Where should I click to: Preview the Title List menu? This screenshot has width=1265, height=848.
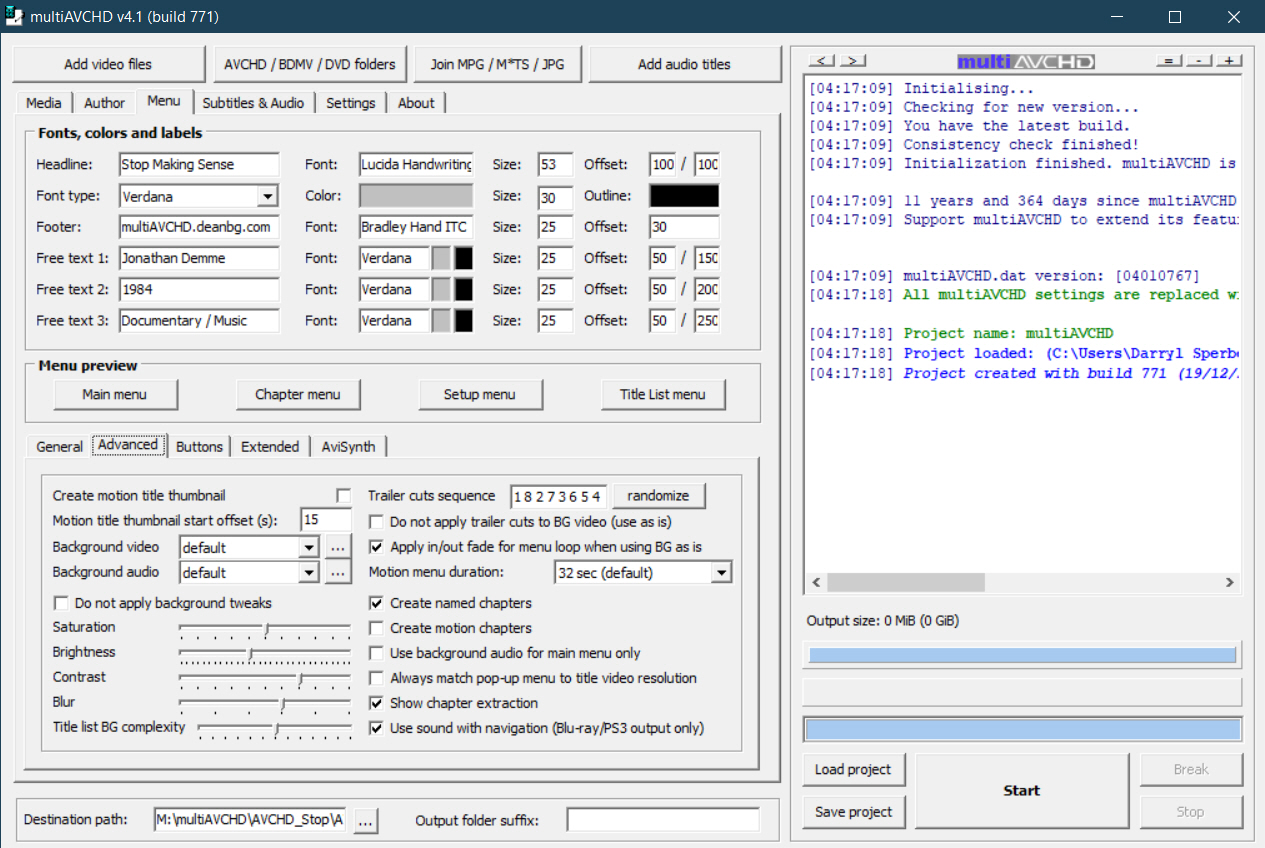point(663,394)
